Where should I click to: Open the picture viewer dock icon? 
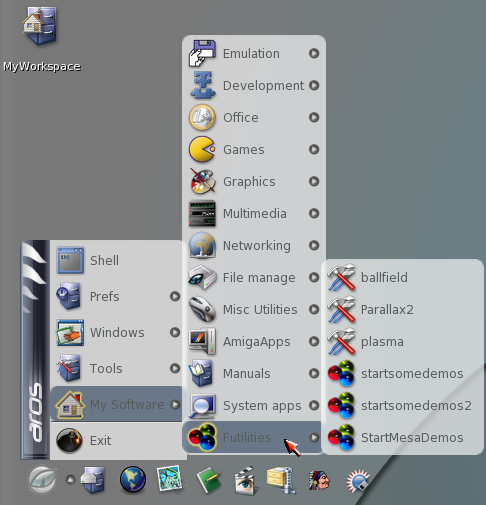170,479
